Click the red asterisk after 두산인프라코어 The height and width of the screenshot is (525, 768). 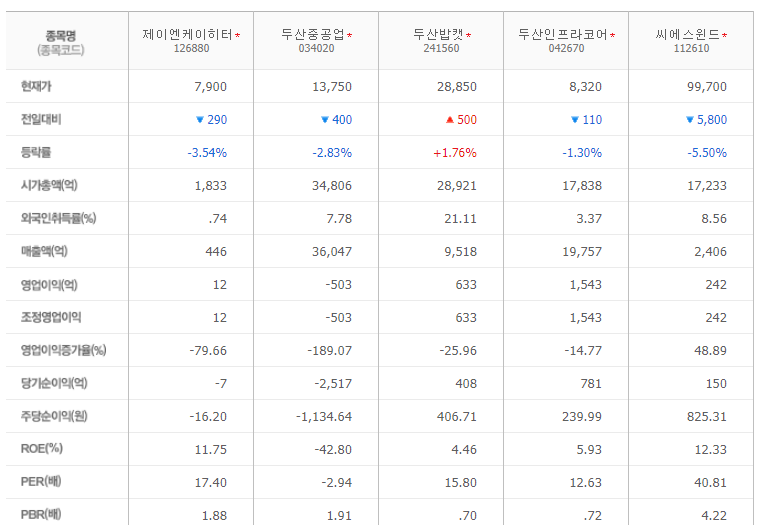[x=613, y=35]
